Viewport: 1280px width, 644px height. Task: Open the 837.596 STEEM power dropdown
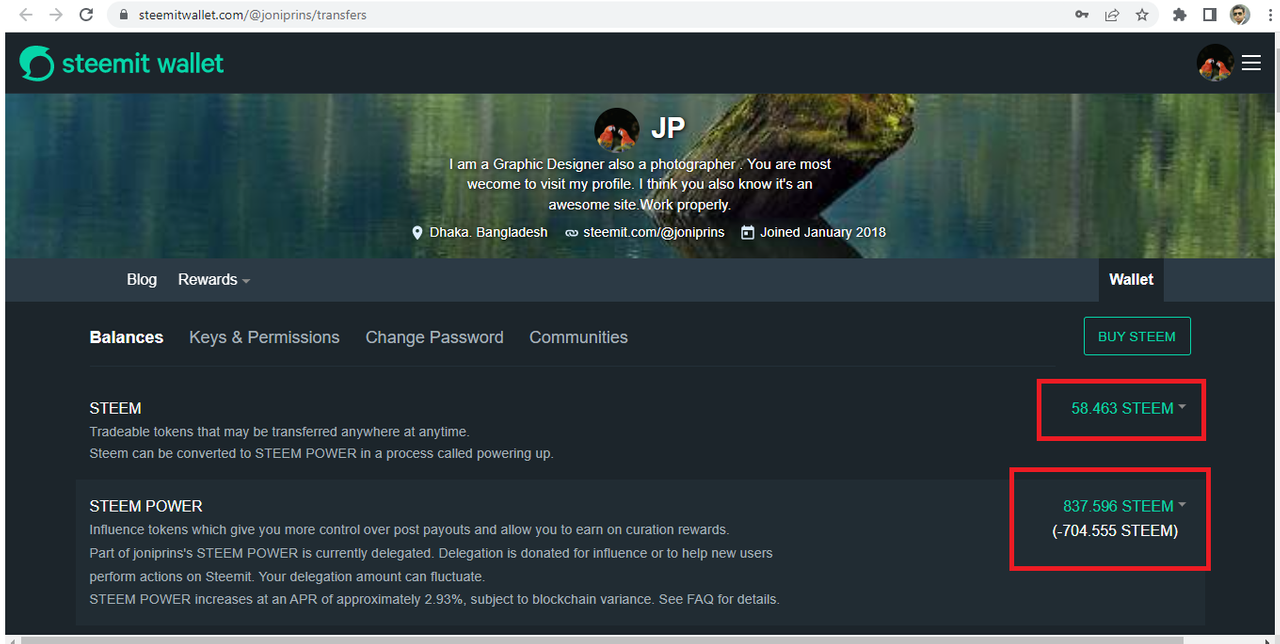[x=1124, y=506]
